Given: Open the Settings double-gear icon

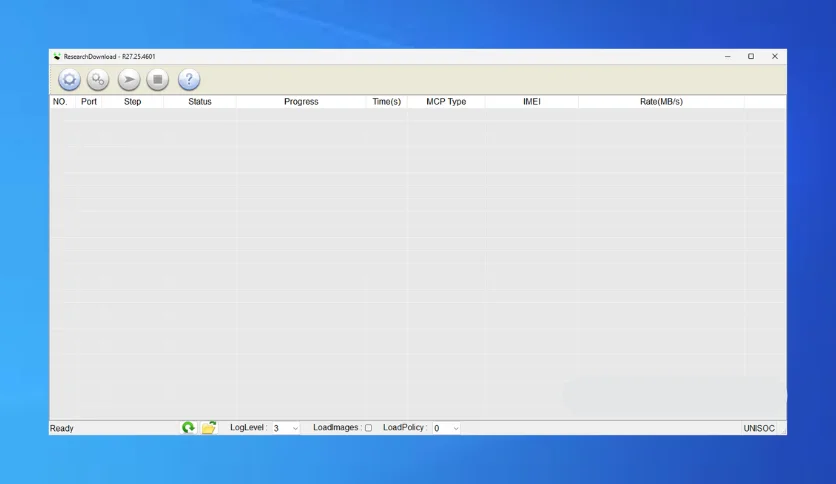Looking at the screenshot, I should click(98, 80).
